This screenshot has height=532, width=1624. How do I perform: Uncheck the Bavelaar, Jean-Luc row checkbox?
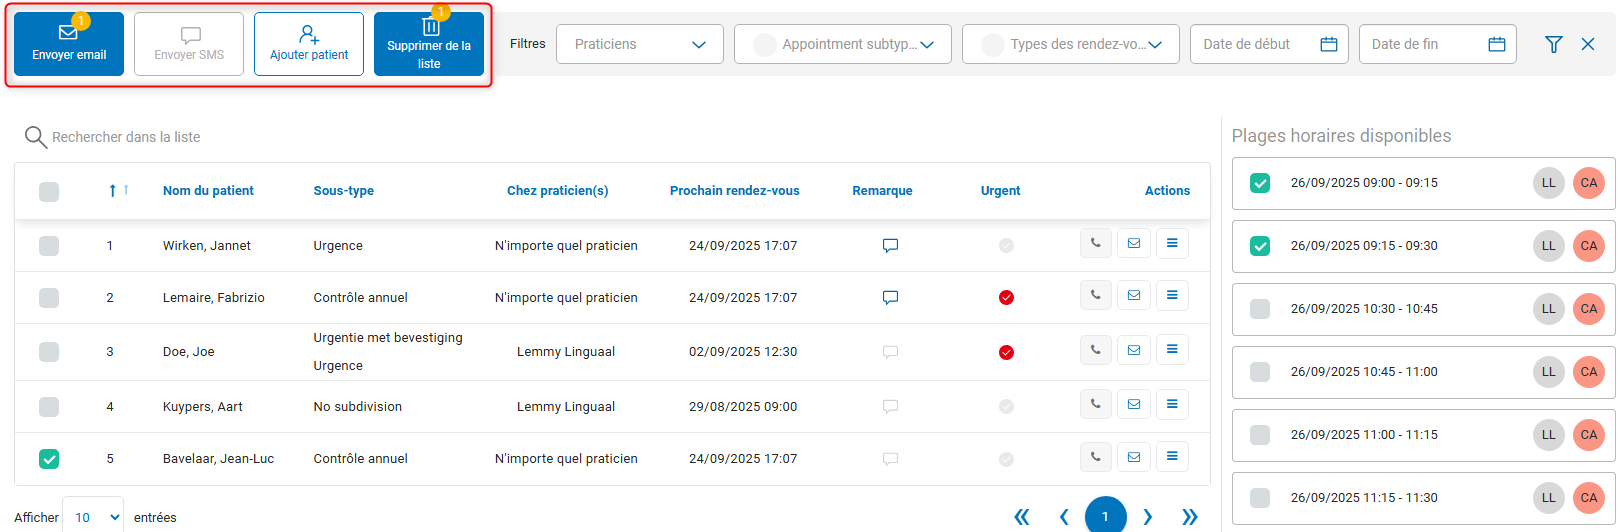point(49,459)
